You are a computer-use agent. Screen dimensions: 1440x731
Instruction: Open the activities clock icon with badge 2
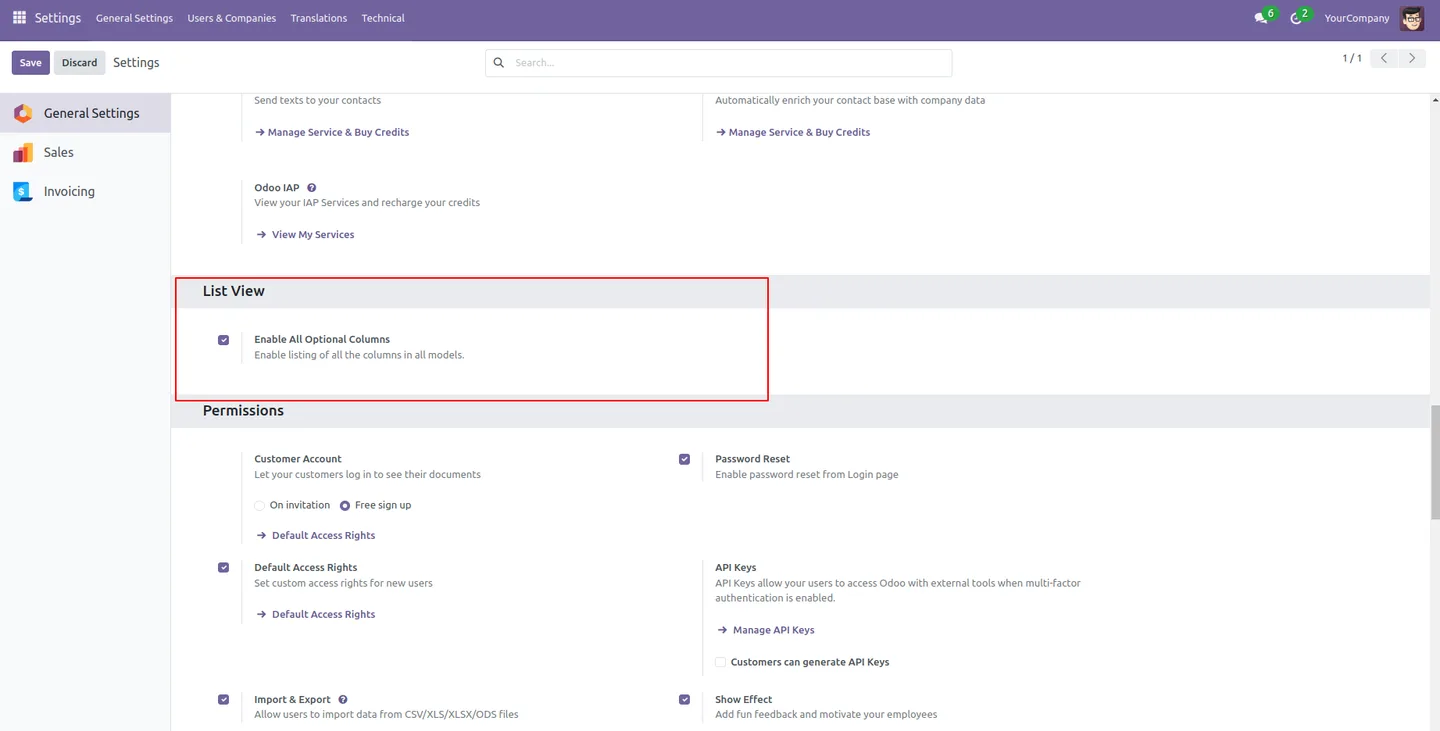pos(1297,18)
